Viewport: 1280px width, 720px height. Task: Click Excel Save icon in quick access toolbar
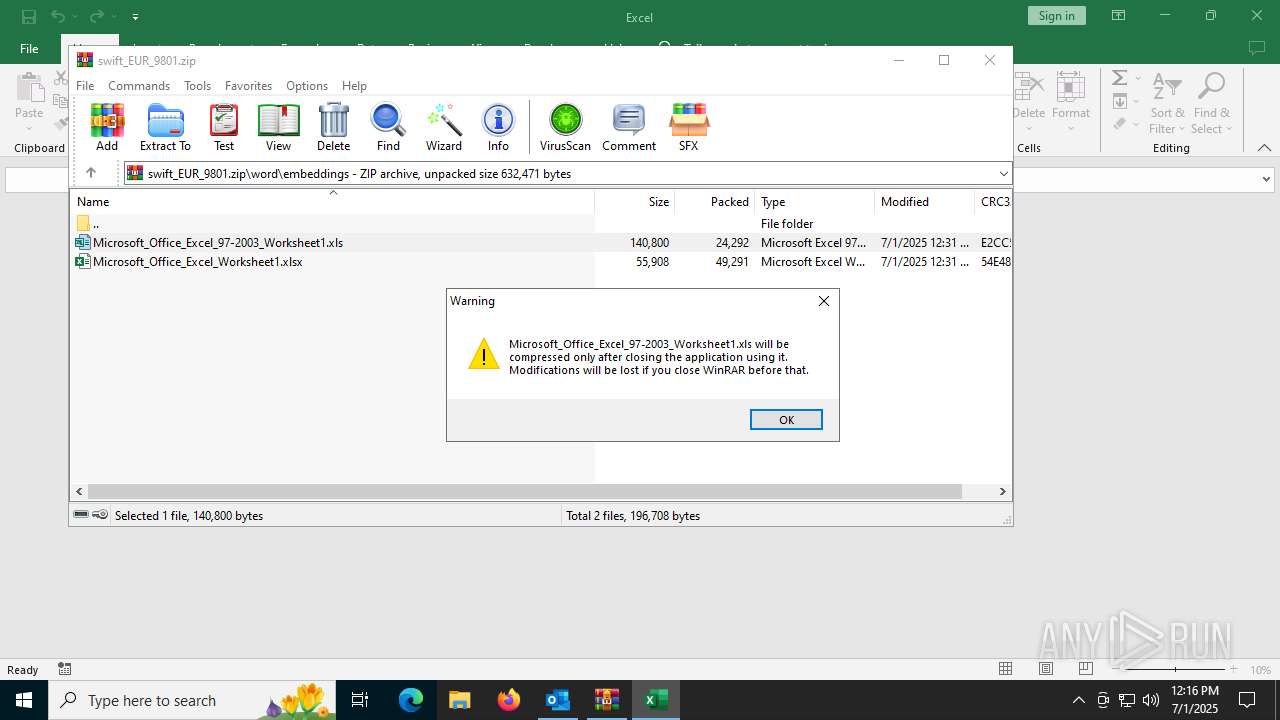point(29,16)
